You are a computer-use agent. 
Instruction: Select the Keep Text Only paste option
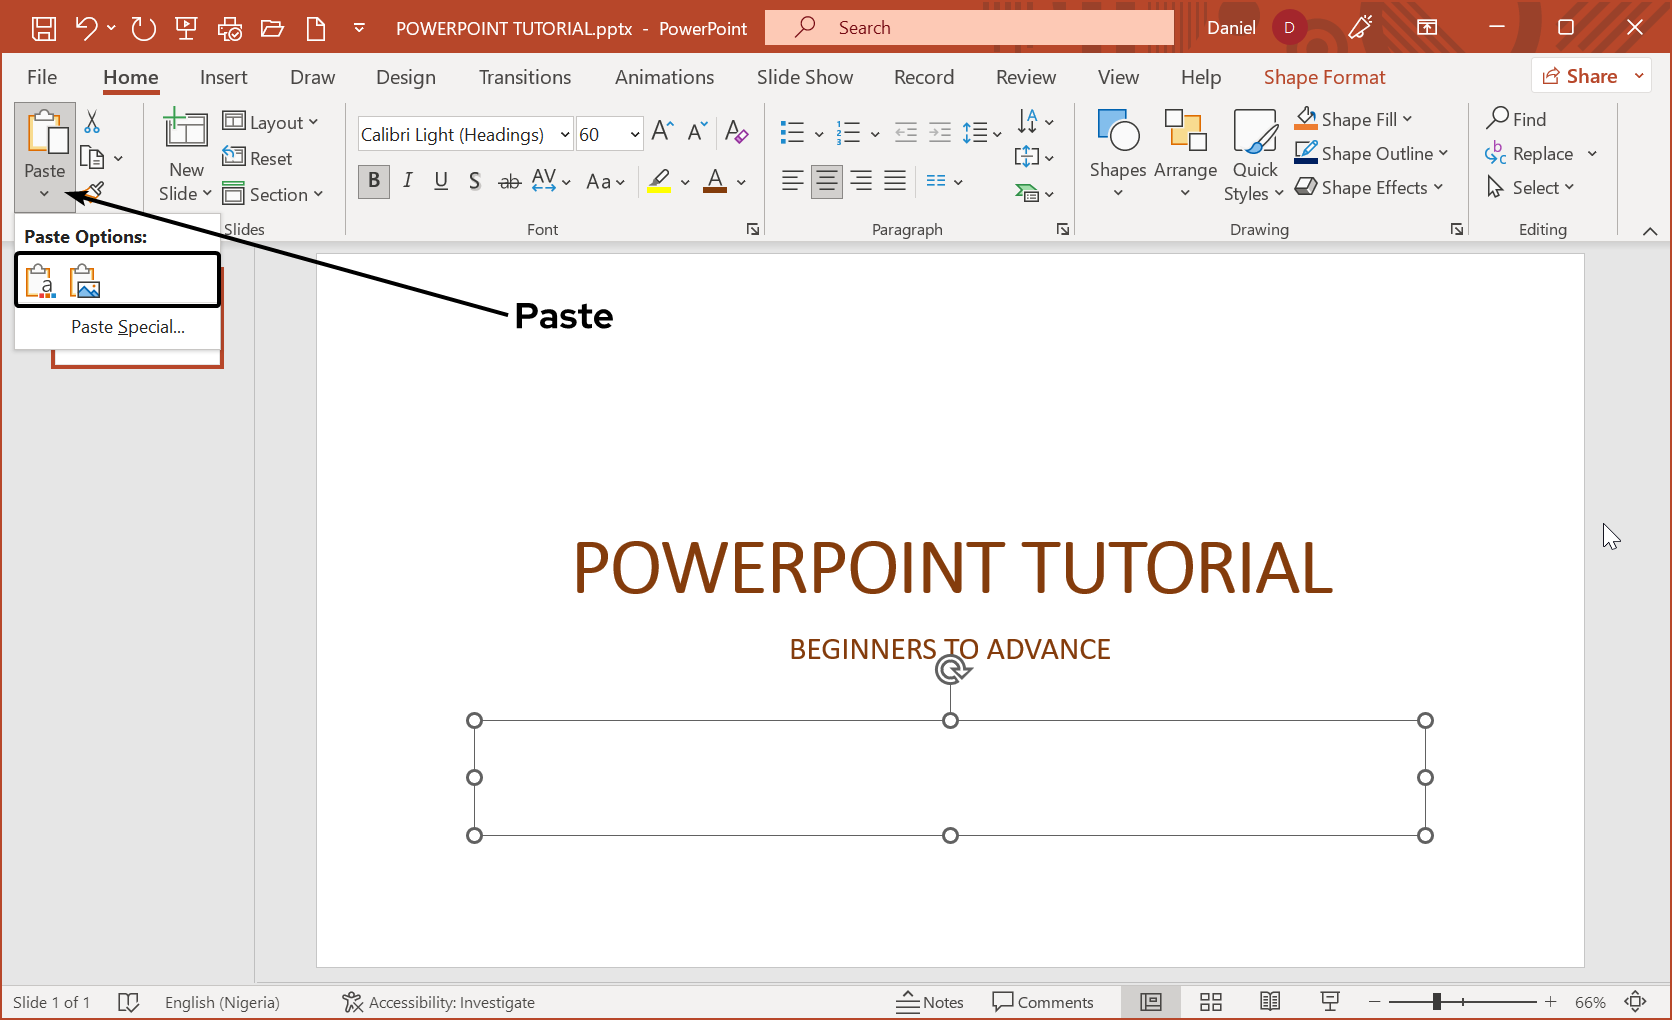[x=40, y=281]
